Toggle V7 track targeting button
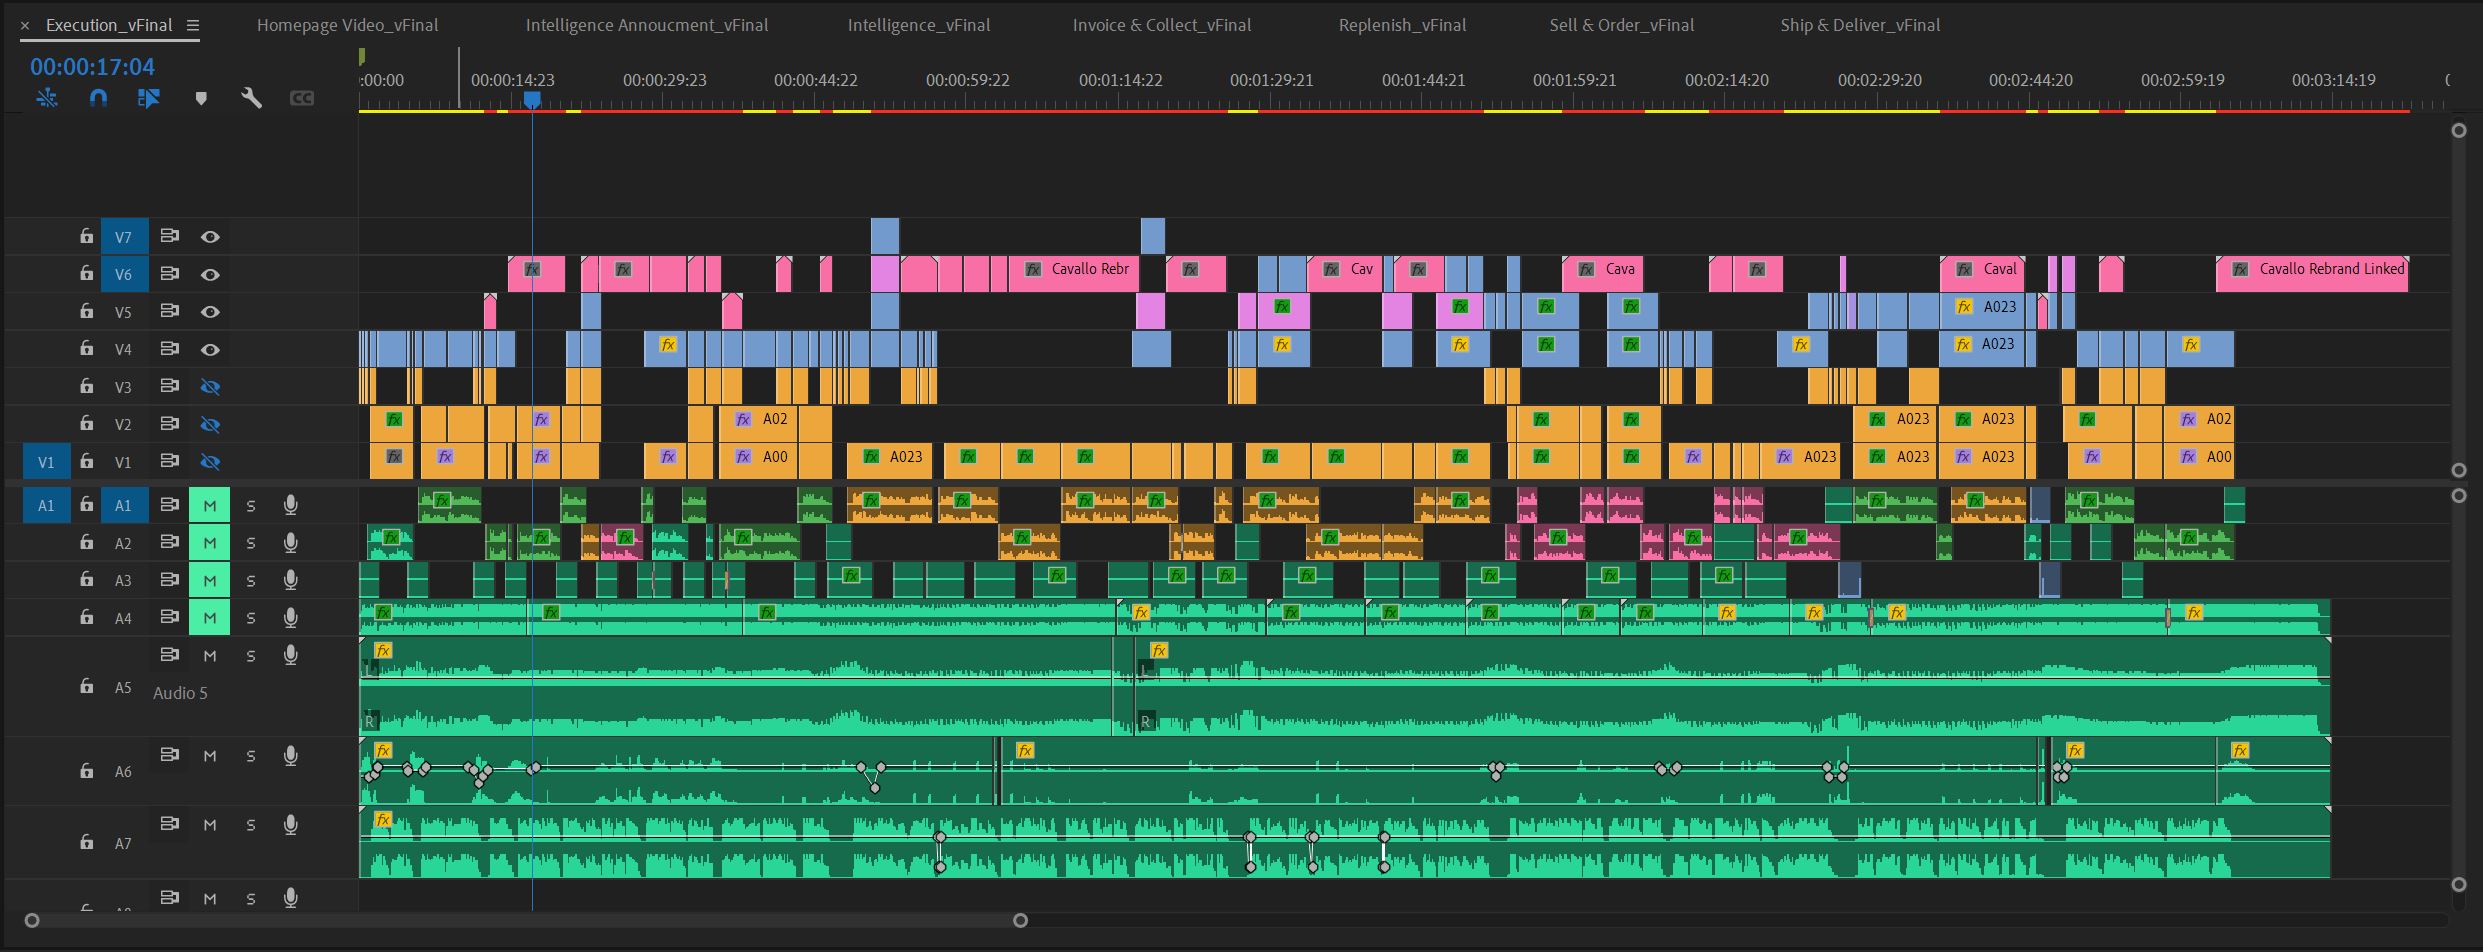The height and width of the screenshot is (952, 2483). (x=124, y=237)
